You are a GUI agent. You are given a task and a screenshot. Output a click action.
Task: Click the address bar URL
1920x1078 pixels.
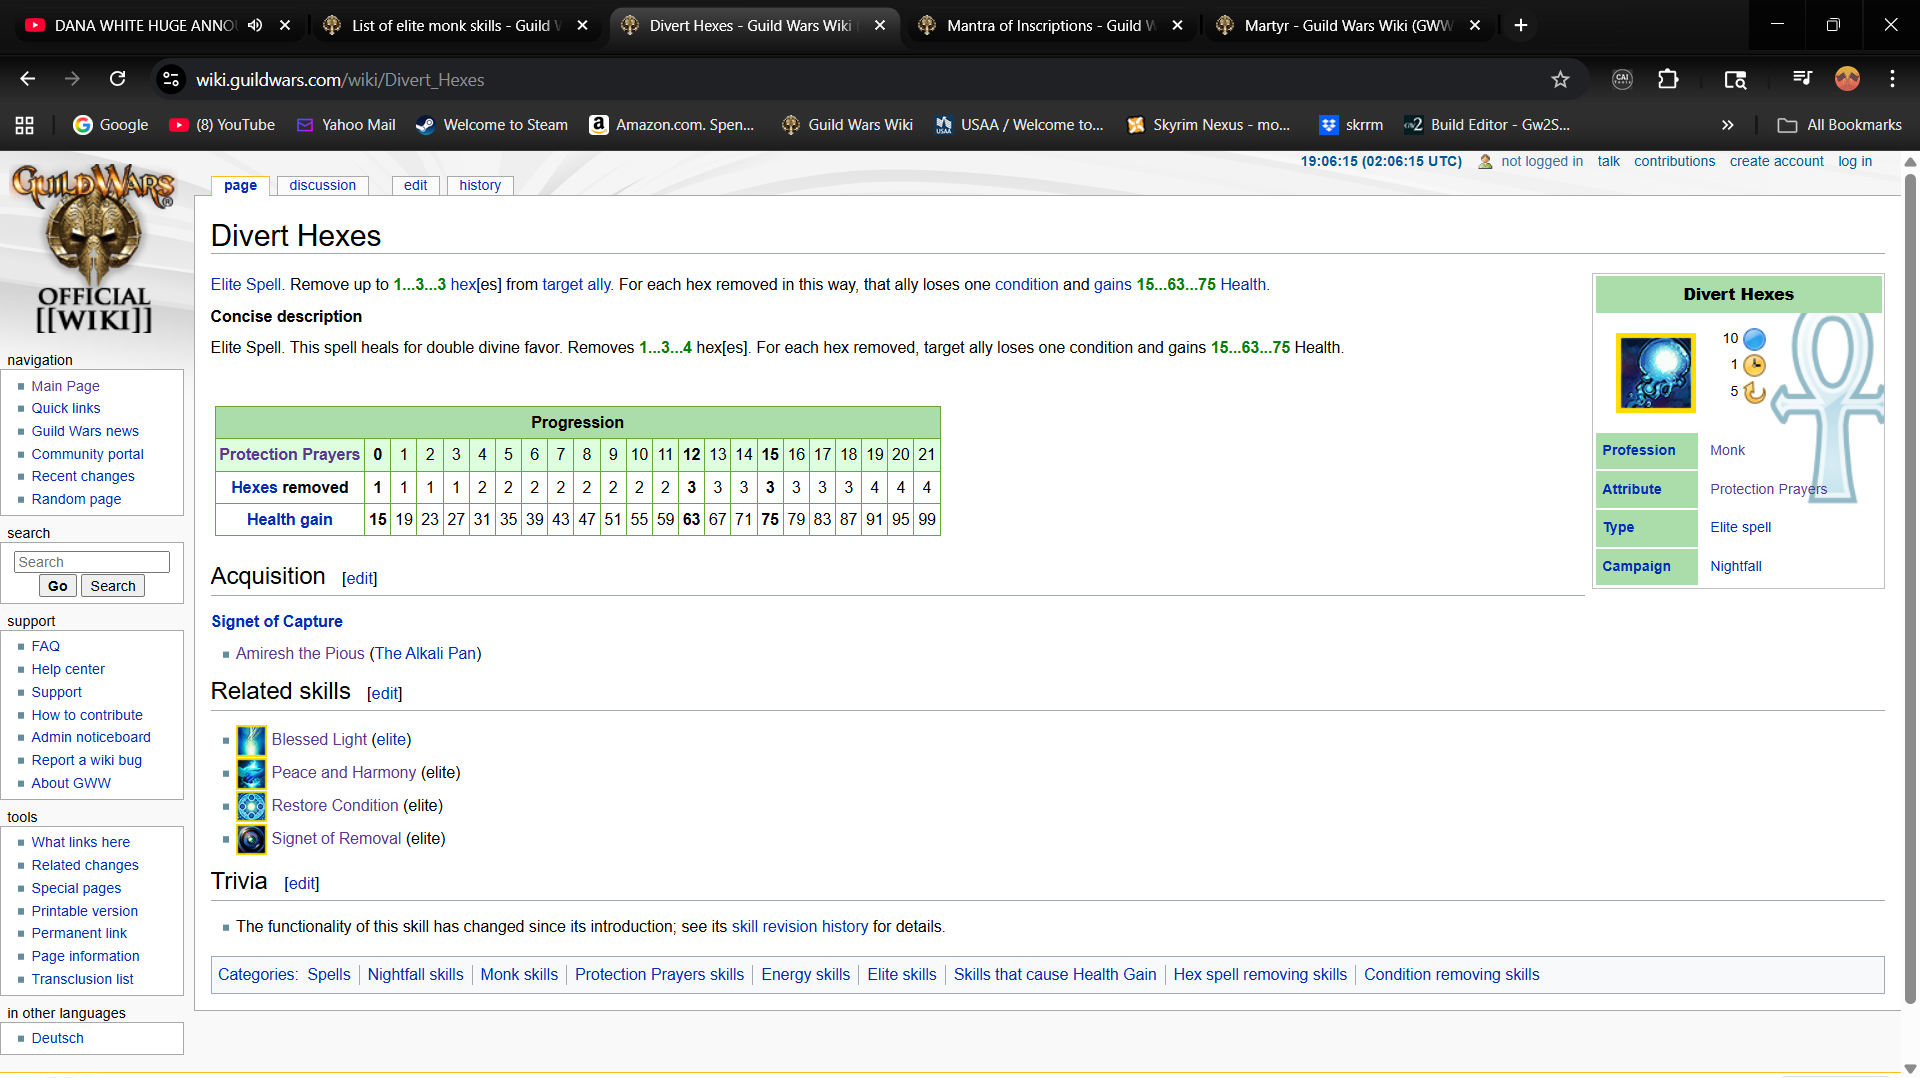point(340,80)
